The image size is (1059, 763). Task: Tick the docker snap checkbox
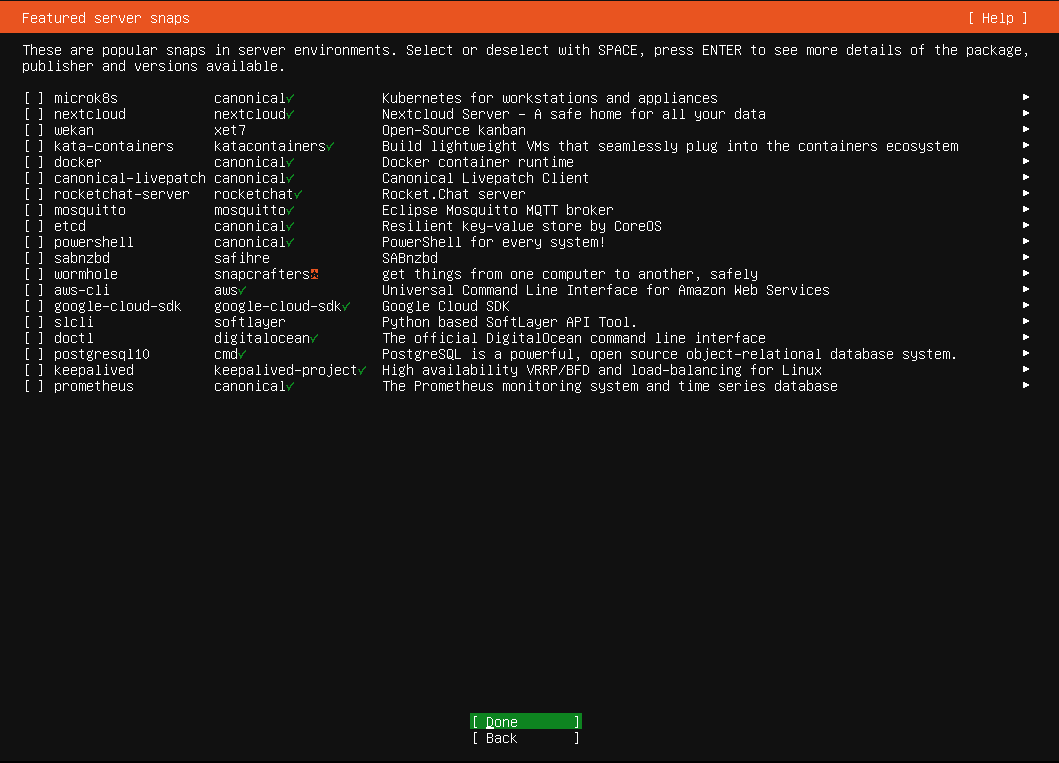[x=34, y=163]
